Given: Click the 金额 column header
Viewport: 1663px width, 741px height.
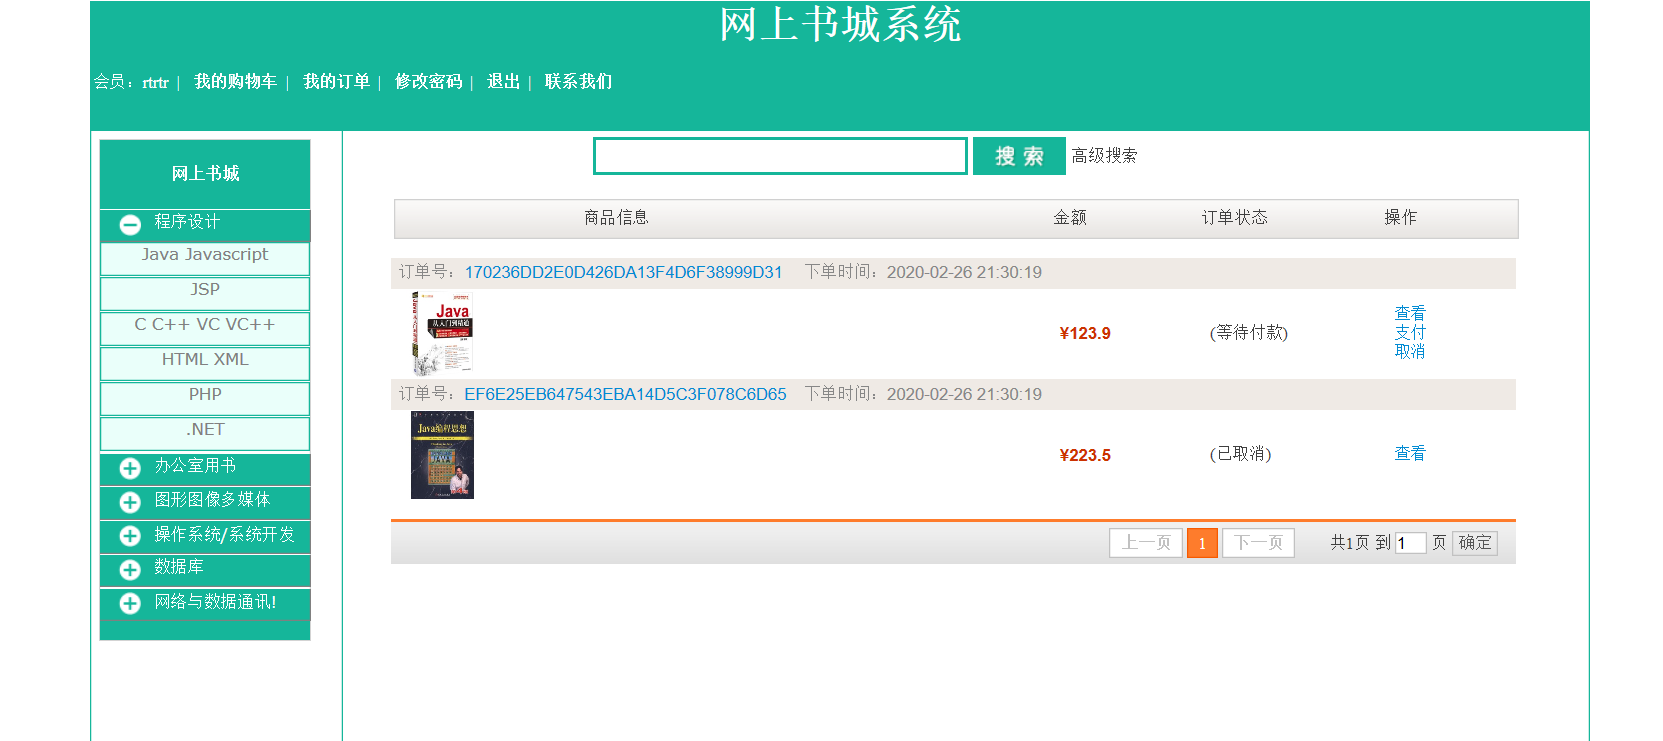Looking at the screenshot, I should click(x=1070, y=218).
